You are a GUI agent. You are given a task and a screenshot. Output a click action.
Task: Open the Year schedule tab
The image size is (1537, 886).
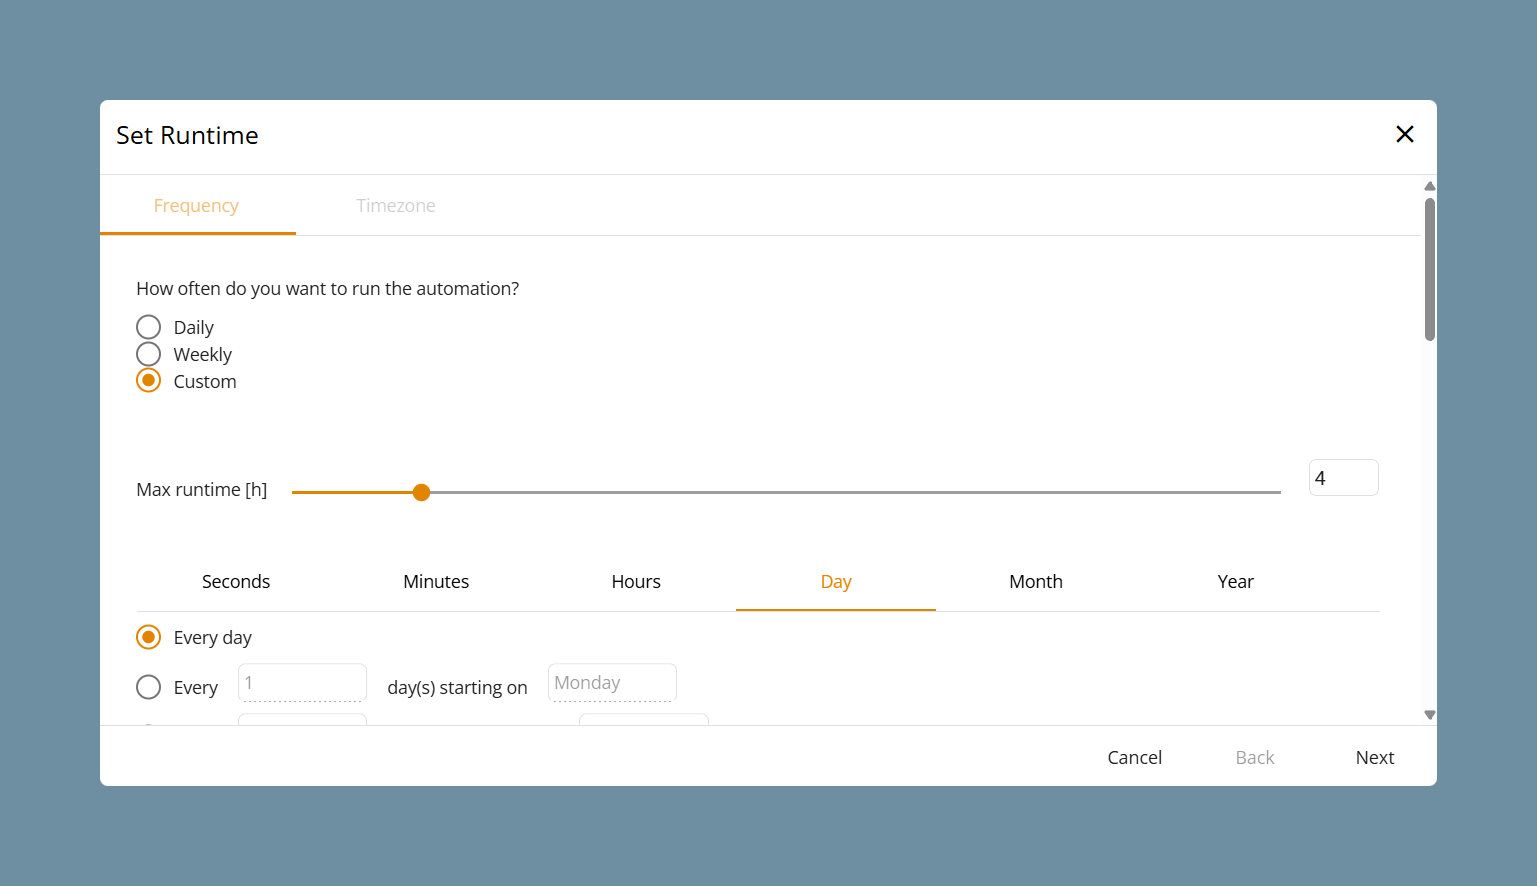[1236, 581]
